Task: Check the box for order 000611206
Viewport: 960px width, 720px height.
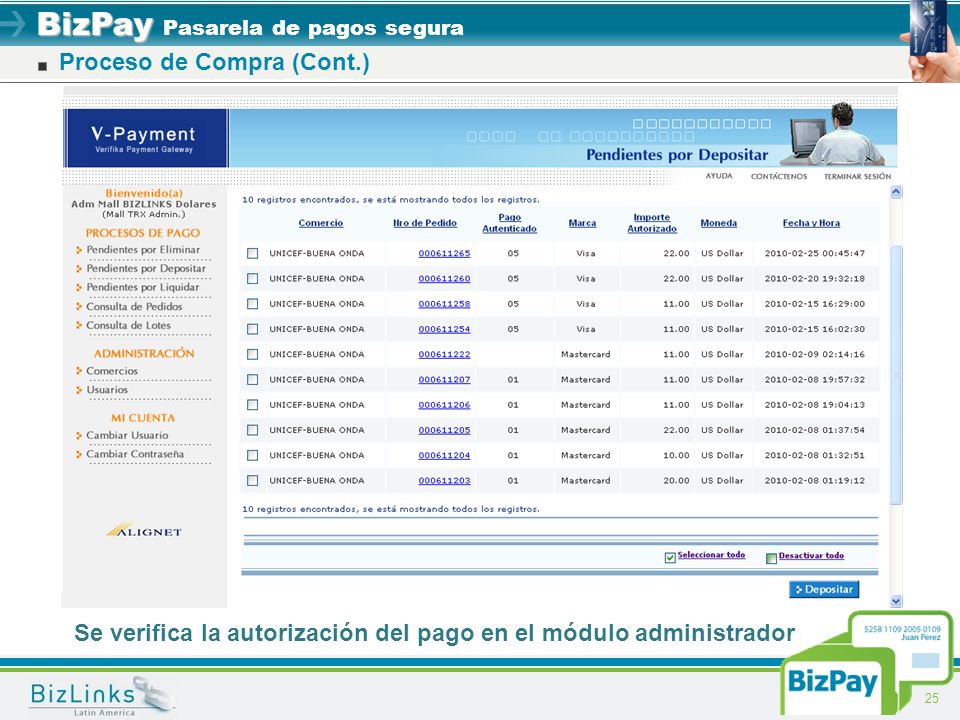Action: pyautogui.click(x=252, y=405)
